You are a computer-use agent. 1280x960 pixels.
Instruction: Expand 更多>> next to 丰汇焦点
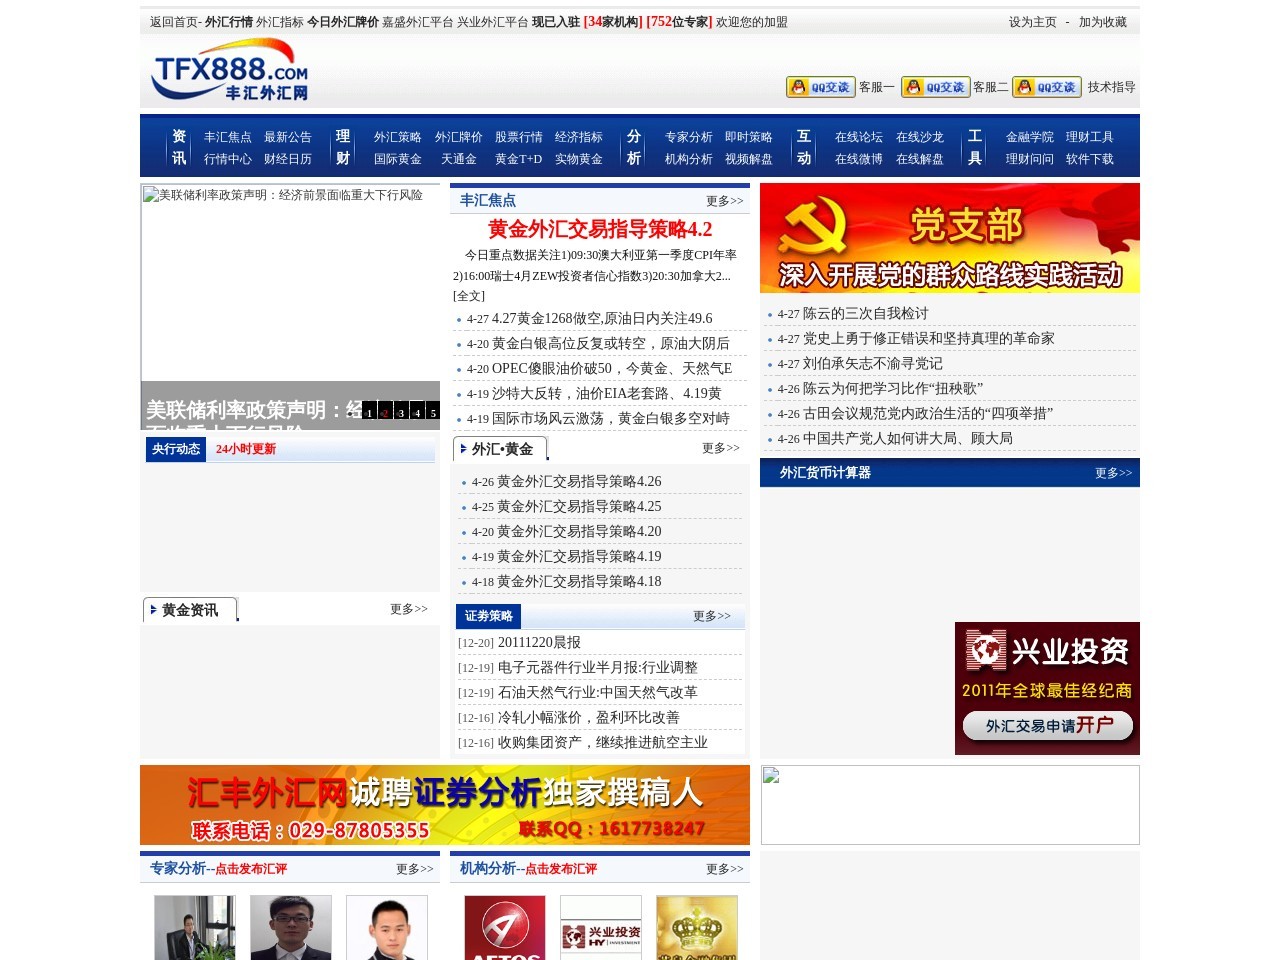(x=726, y=200)
